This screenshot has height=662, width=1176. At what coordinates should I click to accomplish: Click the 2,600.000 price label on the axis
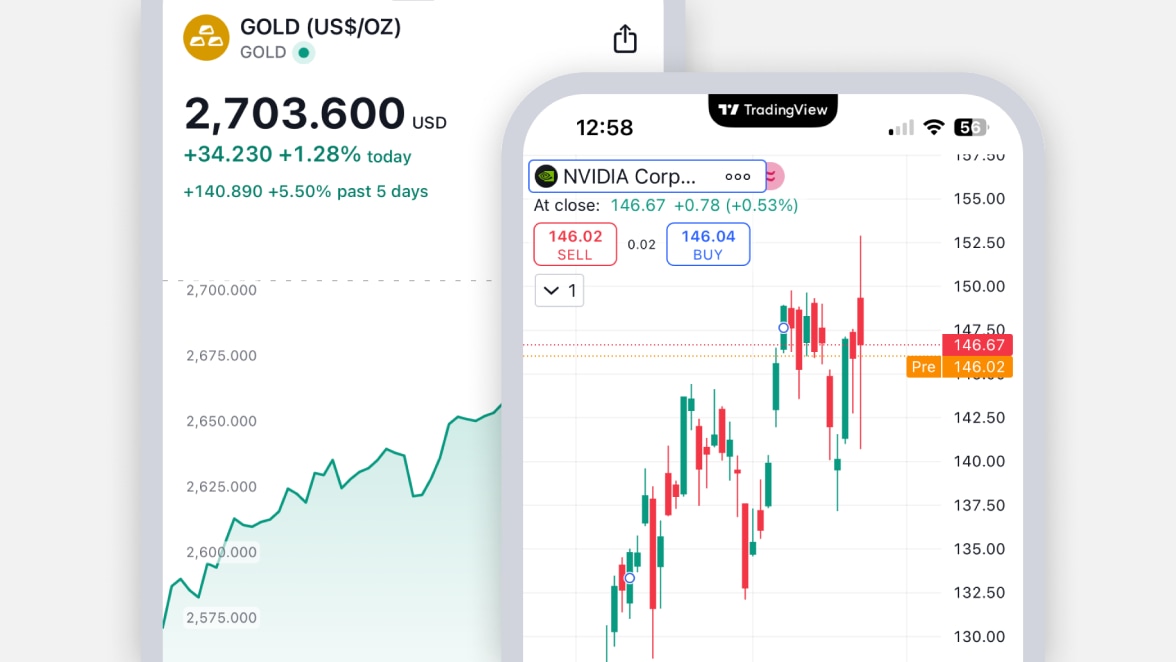pyautogui.click(x=220, y=552)
